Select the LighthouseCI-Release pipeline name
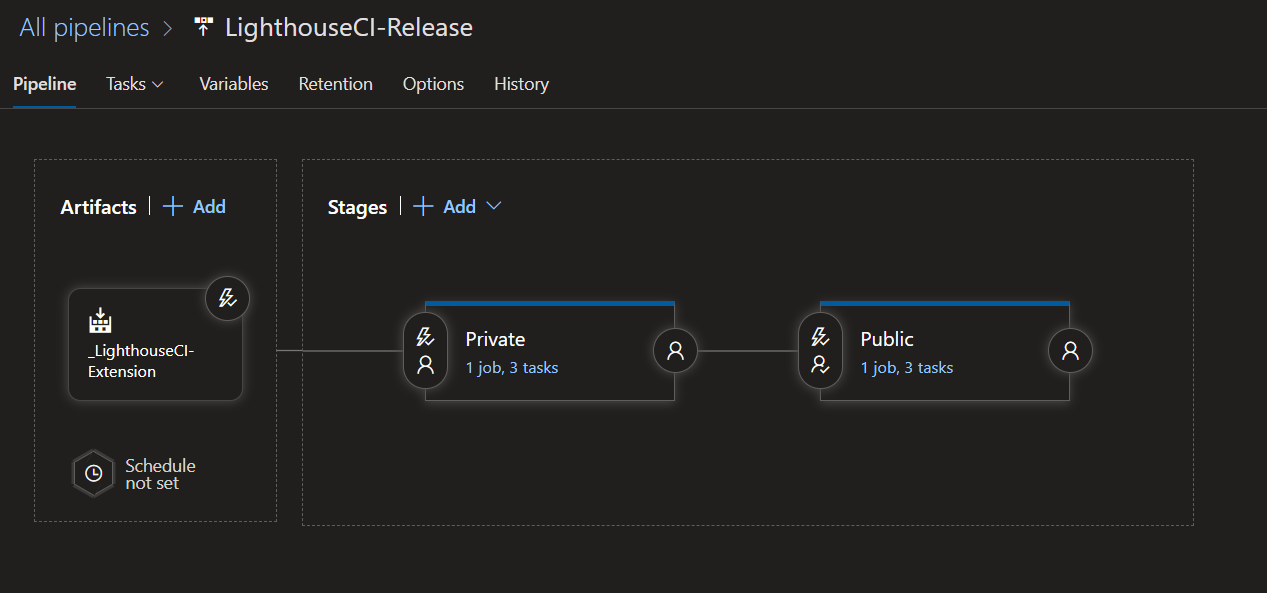Viewport: 1267px width, 593px height. pyautogui.click(x=349, y=28)
